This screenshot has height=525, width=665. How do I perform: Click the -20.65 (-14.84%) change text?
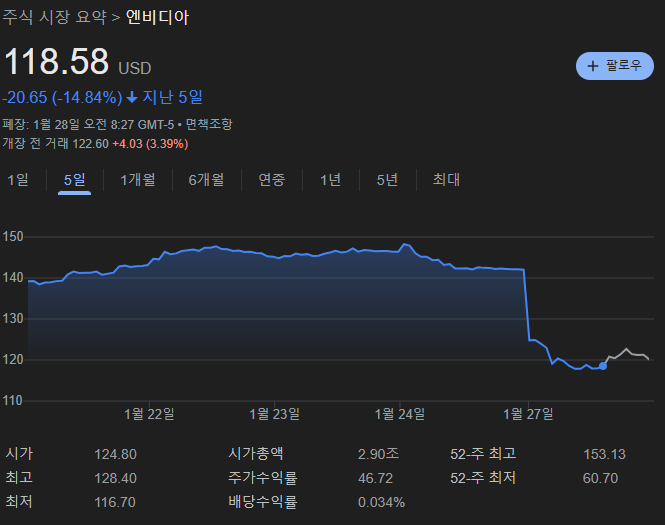(62, 98)
